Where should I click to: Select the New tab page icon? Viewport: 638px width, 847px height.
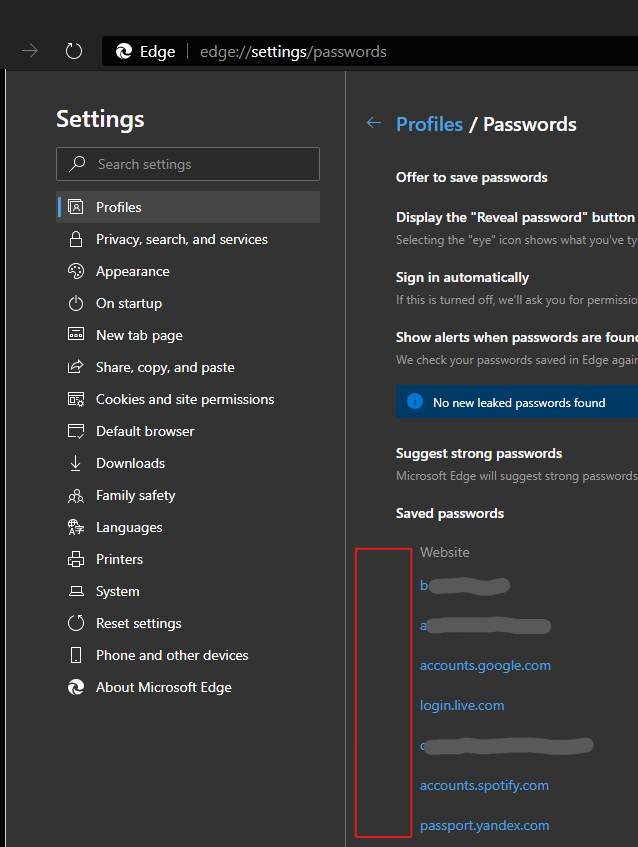click(75, 335)
